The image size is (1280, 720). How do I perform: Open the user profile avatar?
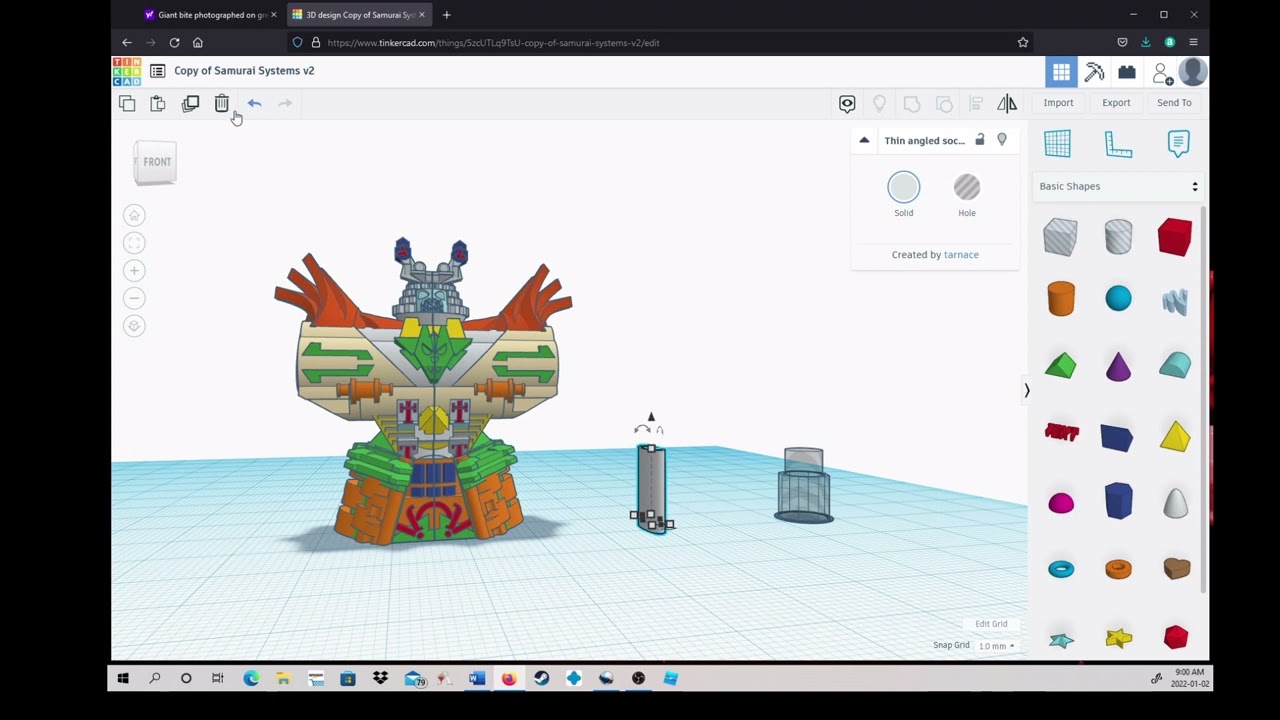tap(1192, 72)
